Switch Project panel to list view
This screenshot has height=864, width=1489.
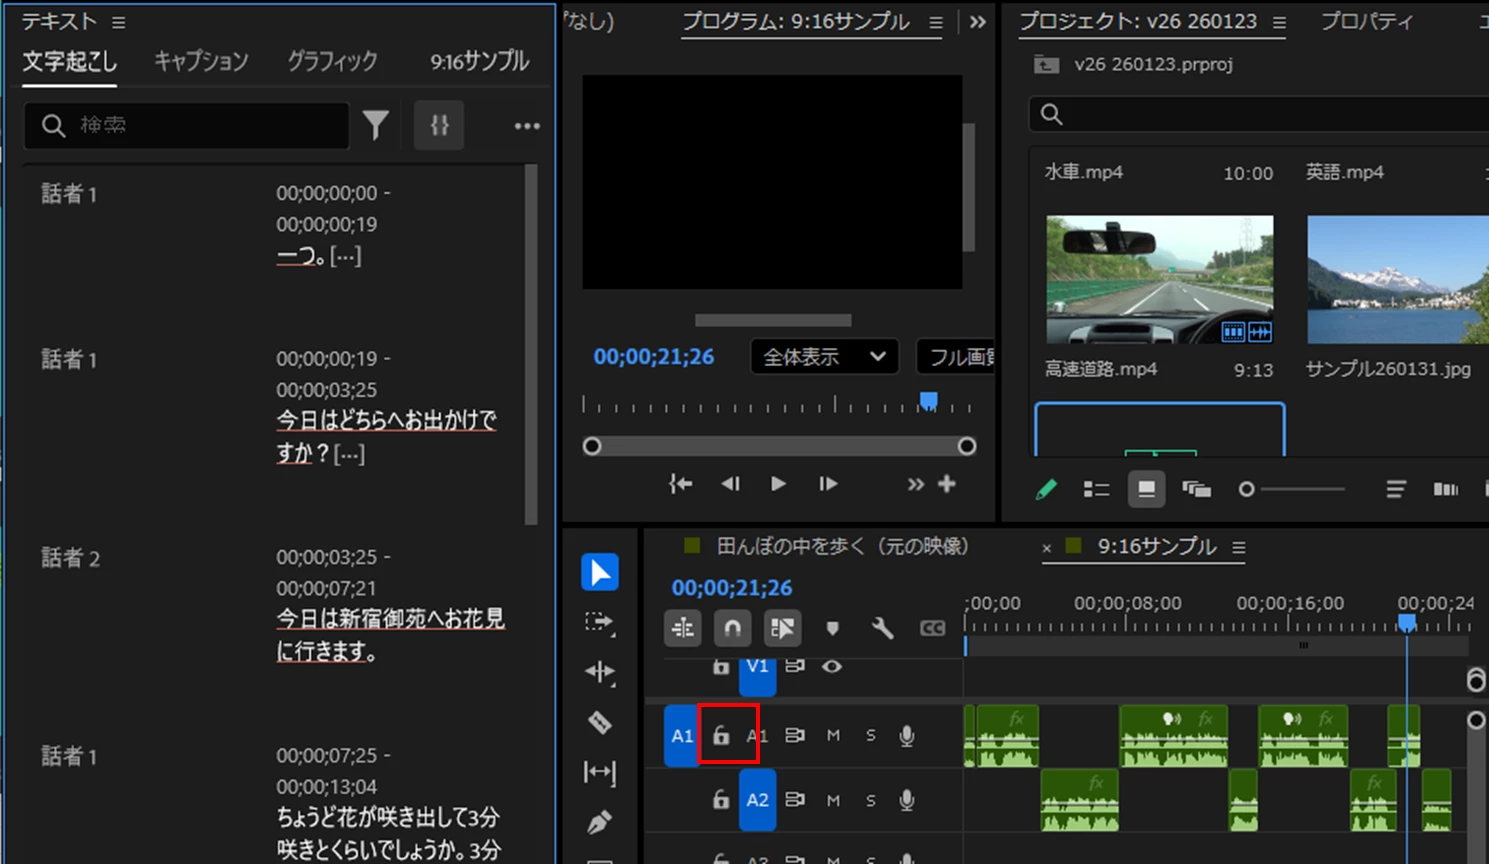[x=1096, y=489]
